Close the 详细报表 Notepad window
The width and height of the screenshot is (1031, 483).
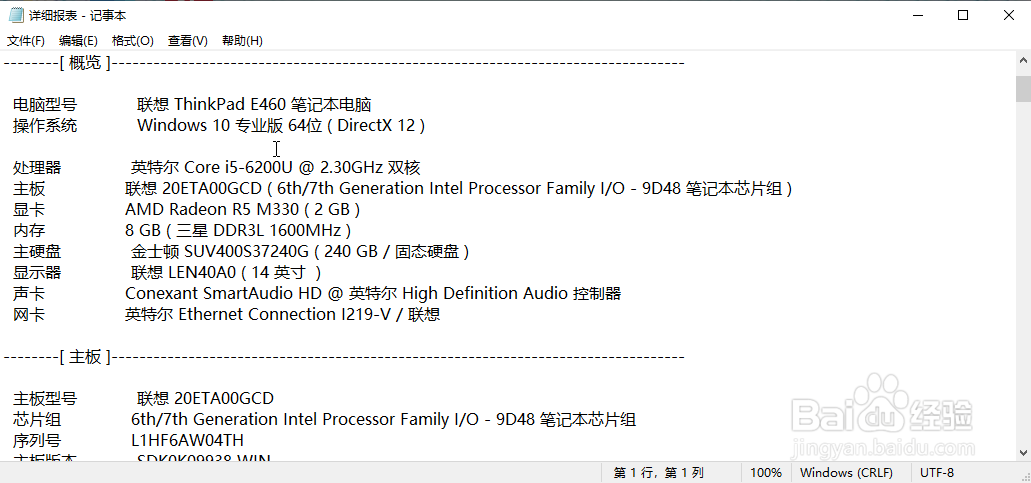click(1009, 15)
